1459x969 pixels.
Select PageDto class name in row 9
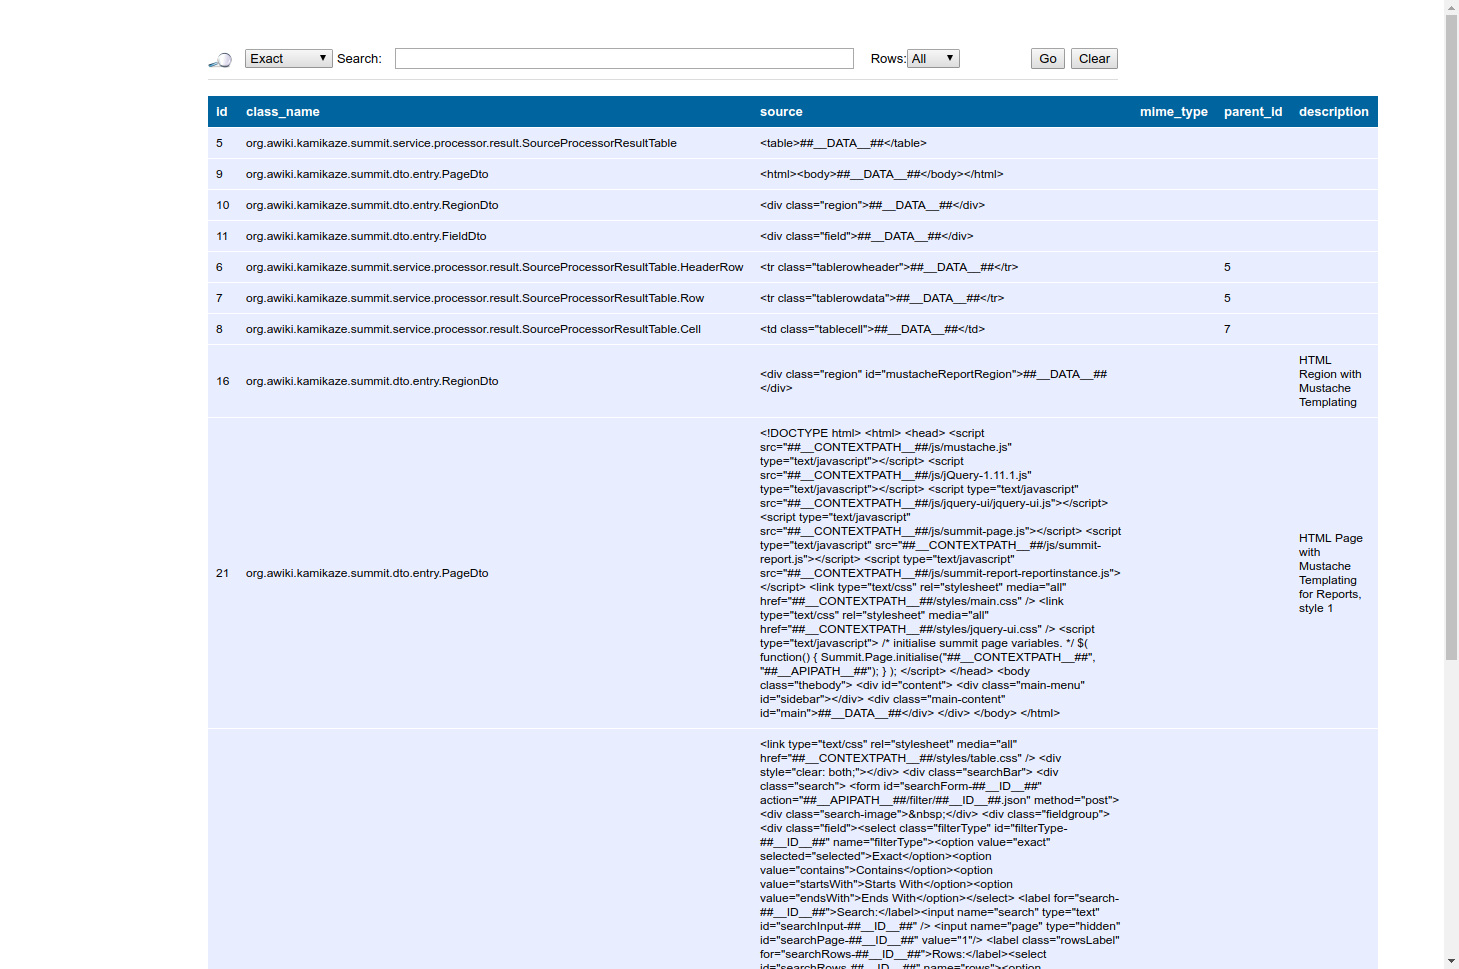click(367, 174)
